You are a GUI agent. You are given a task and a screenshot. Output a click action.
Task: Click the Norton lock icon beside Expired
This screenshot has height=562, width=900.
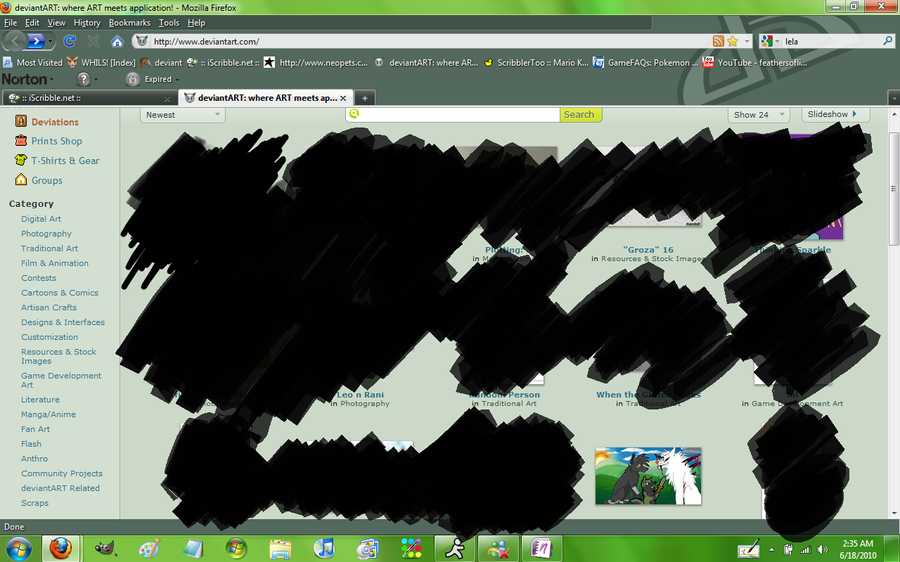point(133,79)
